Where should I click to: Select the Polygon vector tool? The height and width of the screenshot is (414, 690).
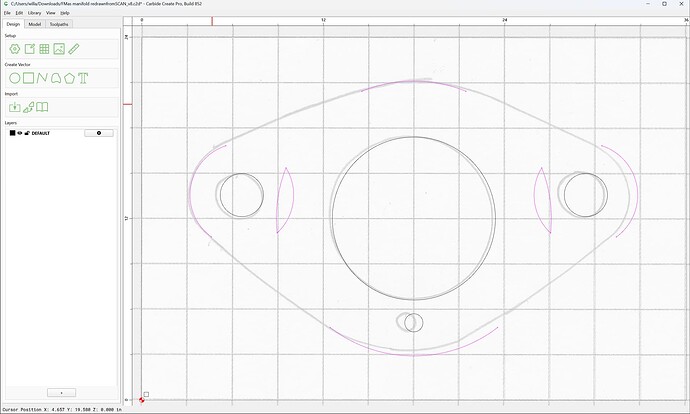[x=69, y=78]
